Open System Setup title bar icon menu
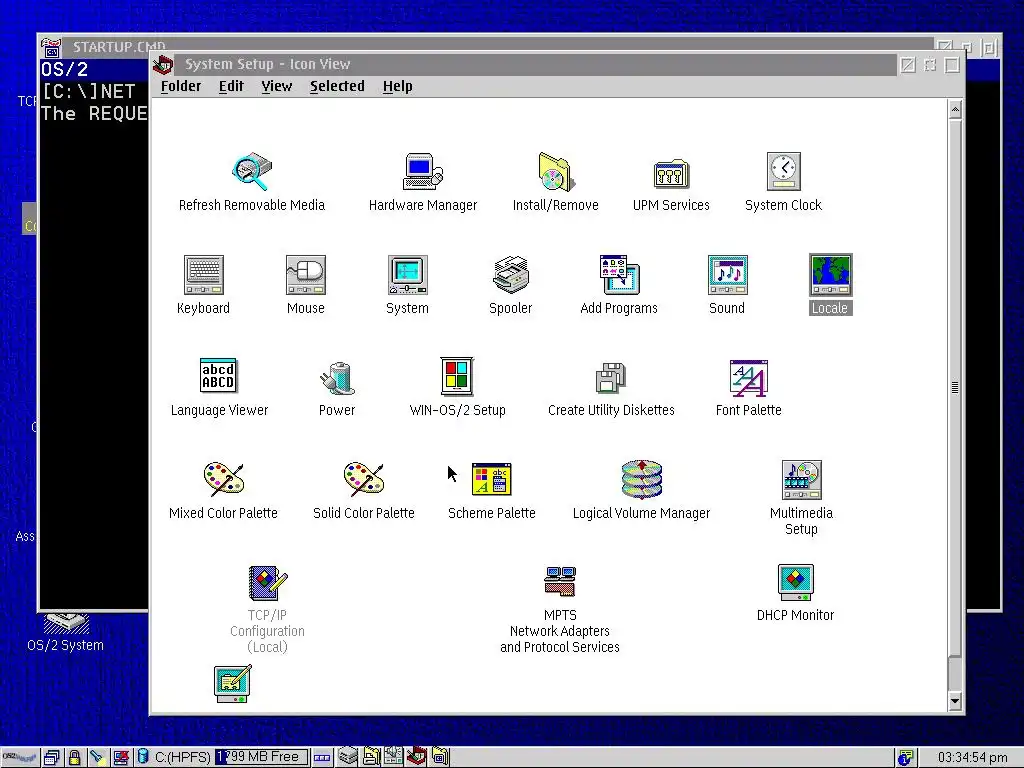1024x768 pixels. coord(163,65)
